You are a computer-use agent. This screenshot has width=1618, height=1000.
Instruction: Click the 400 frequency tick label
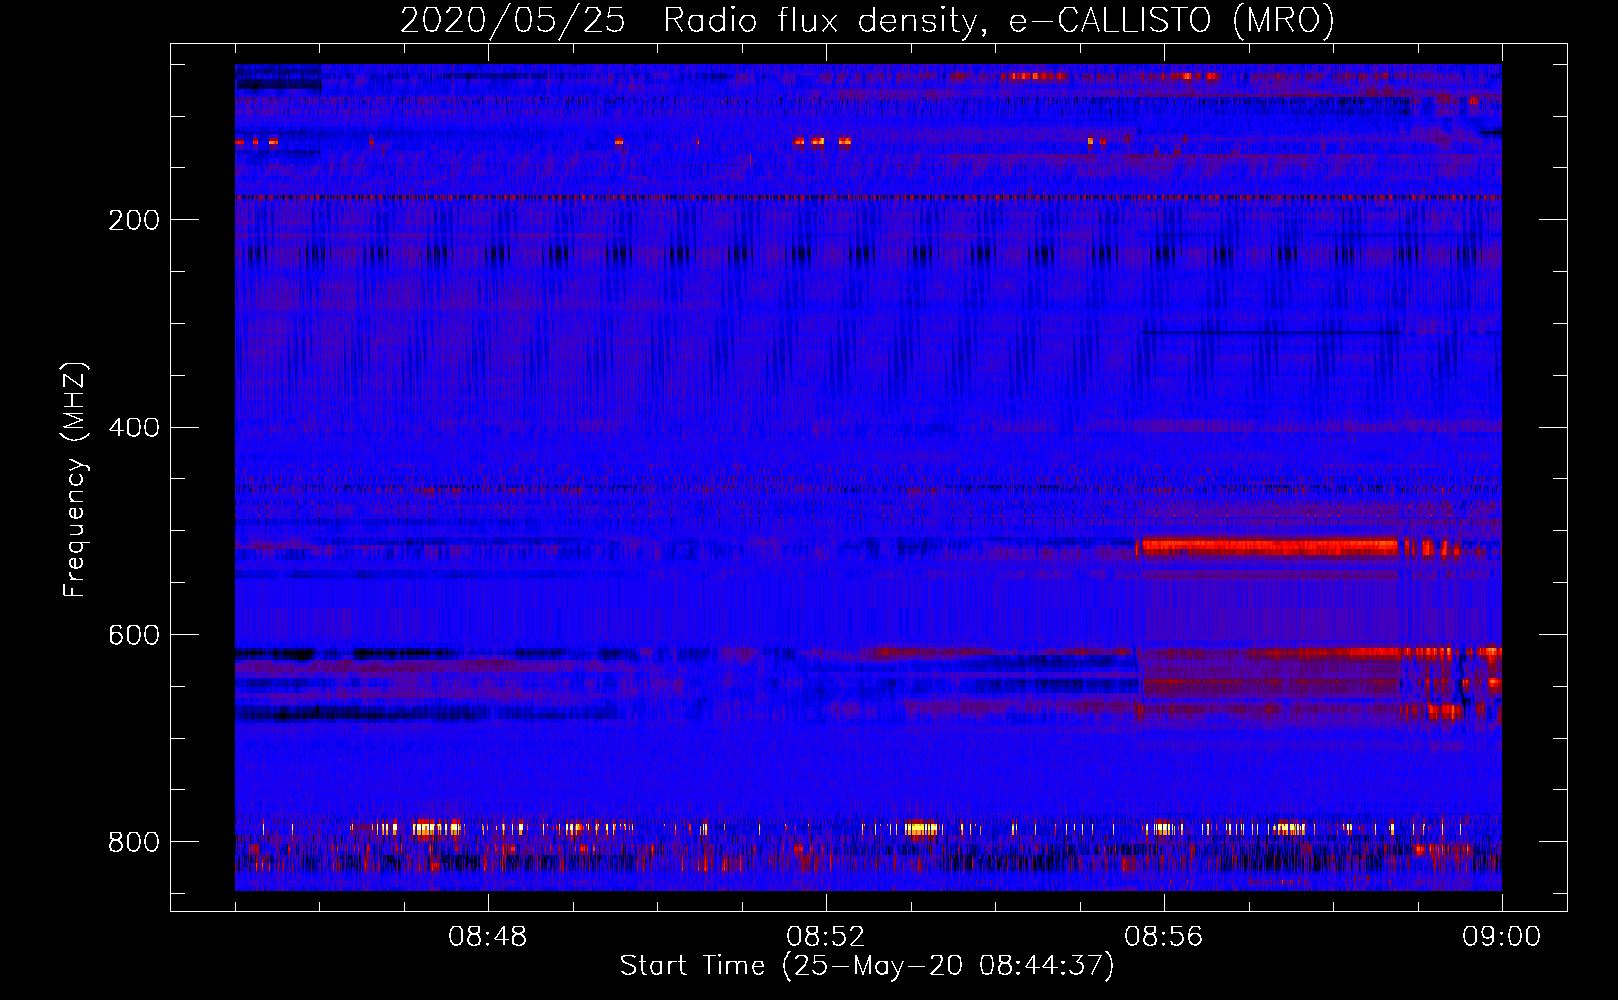click(134, 428)
